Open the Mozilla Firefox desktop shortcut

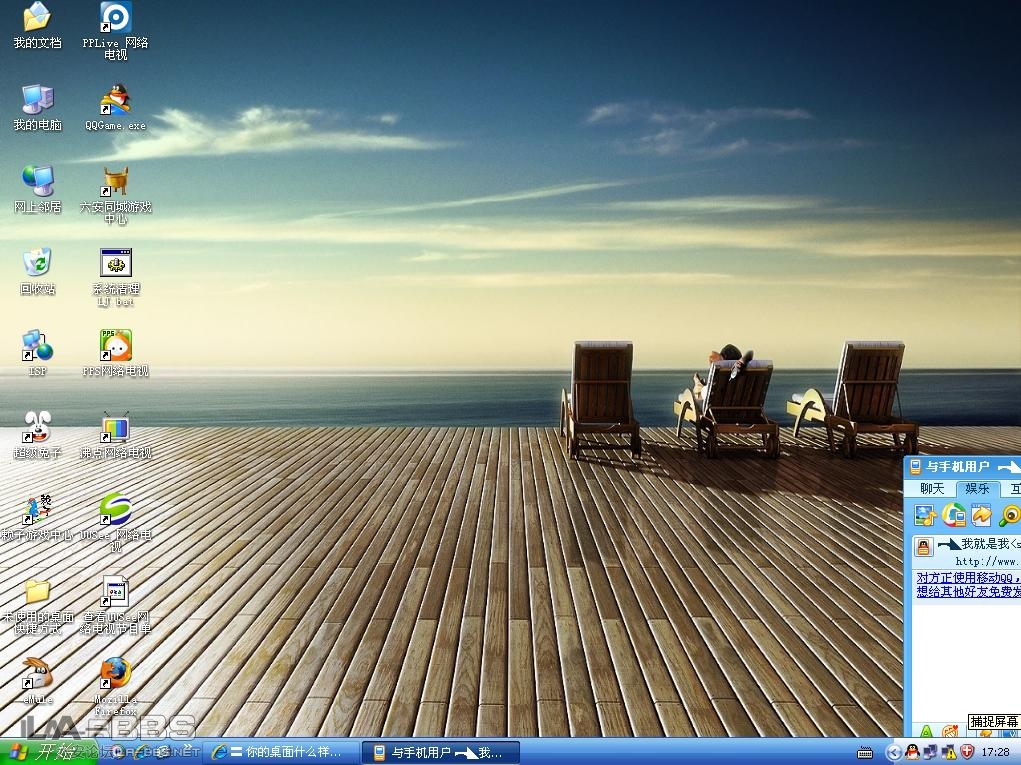click(115, 673)
